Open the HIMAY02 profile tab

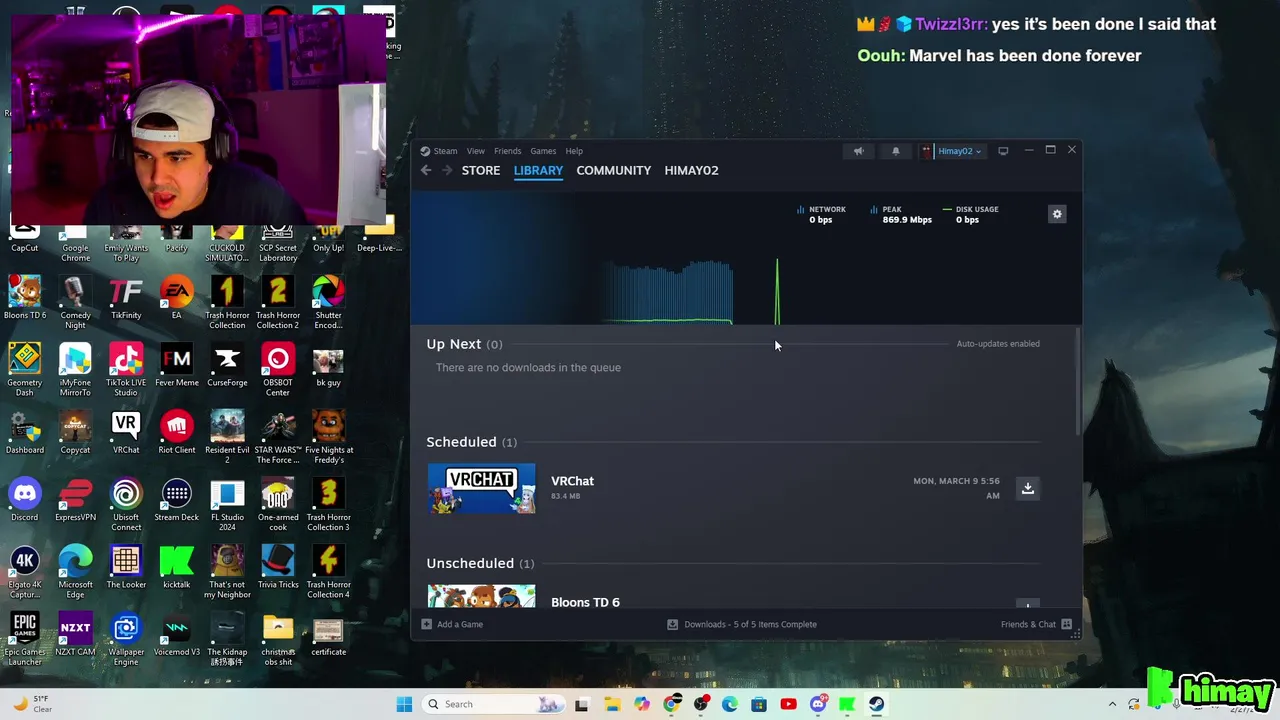pyautogui.click(x=692, y=170)
